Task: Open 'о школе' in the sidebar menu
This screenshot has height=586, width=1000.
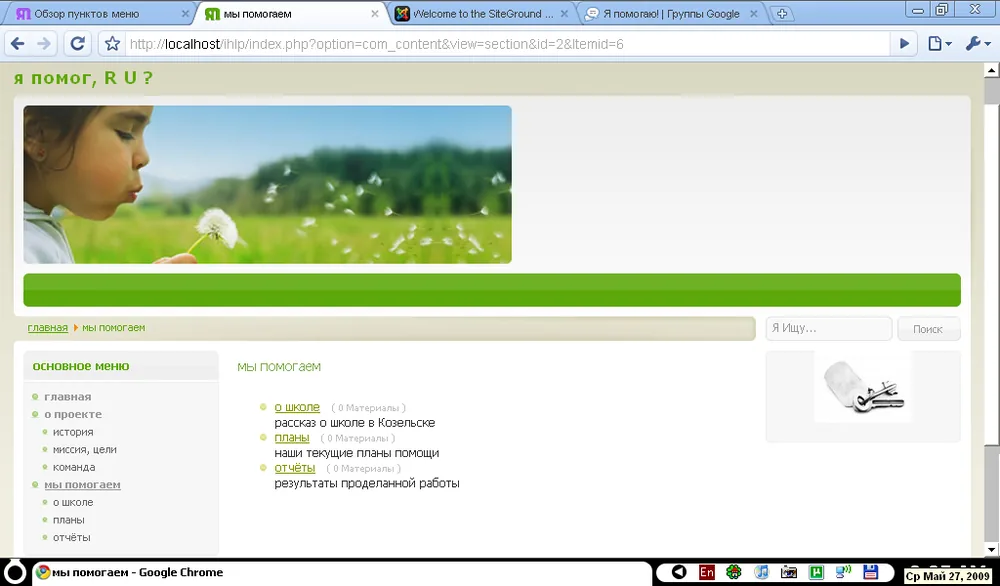Action: 73,502
